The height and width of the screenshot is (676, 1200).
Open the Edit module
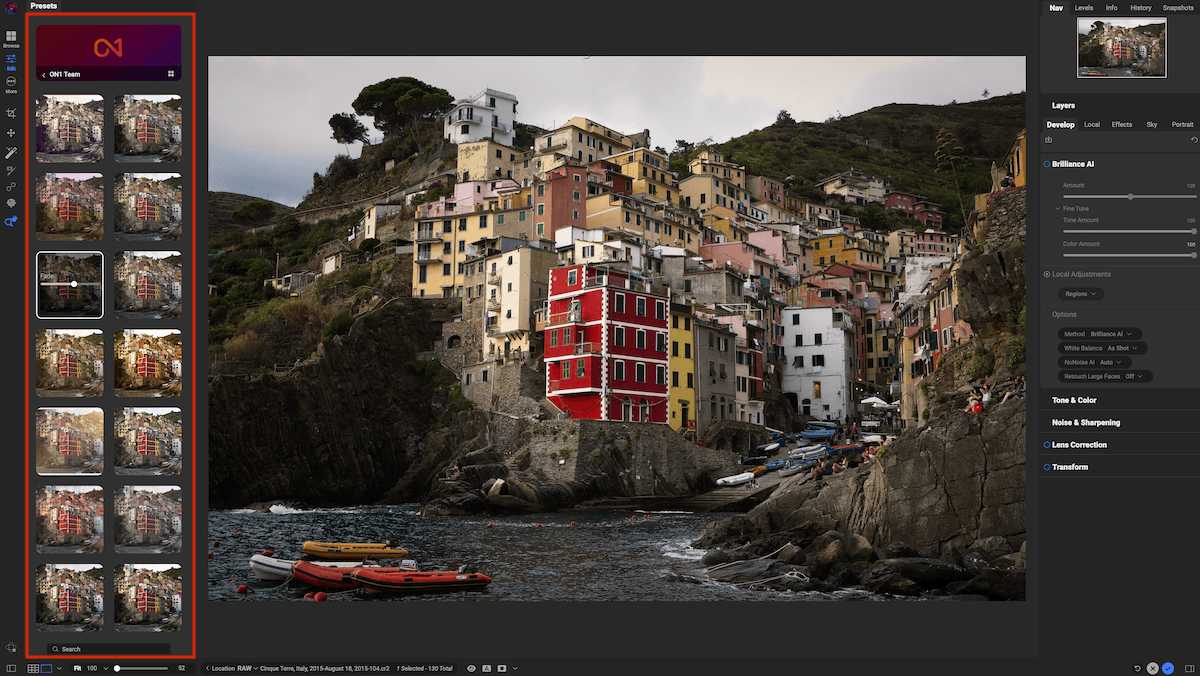[11, 60]
